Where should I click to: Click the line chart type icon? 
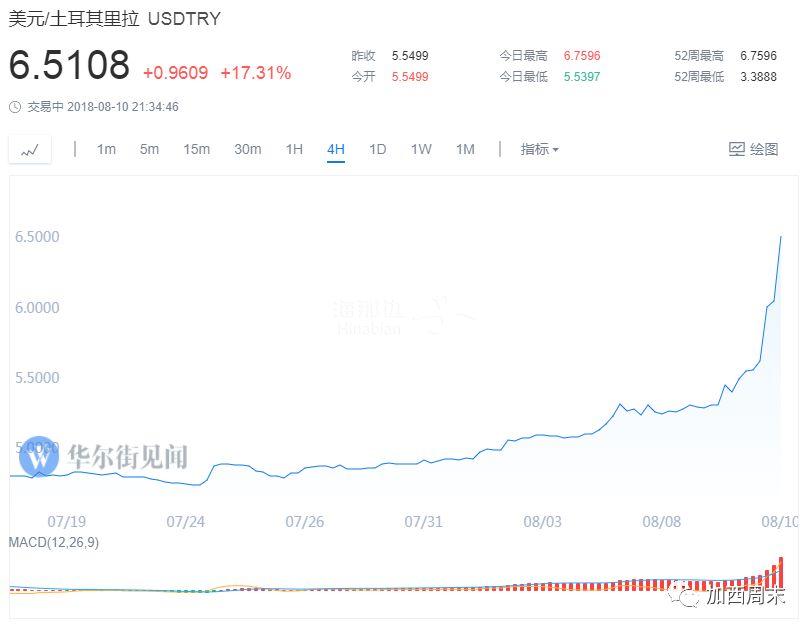(x=30, y=150)
